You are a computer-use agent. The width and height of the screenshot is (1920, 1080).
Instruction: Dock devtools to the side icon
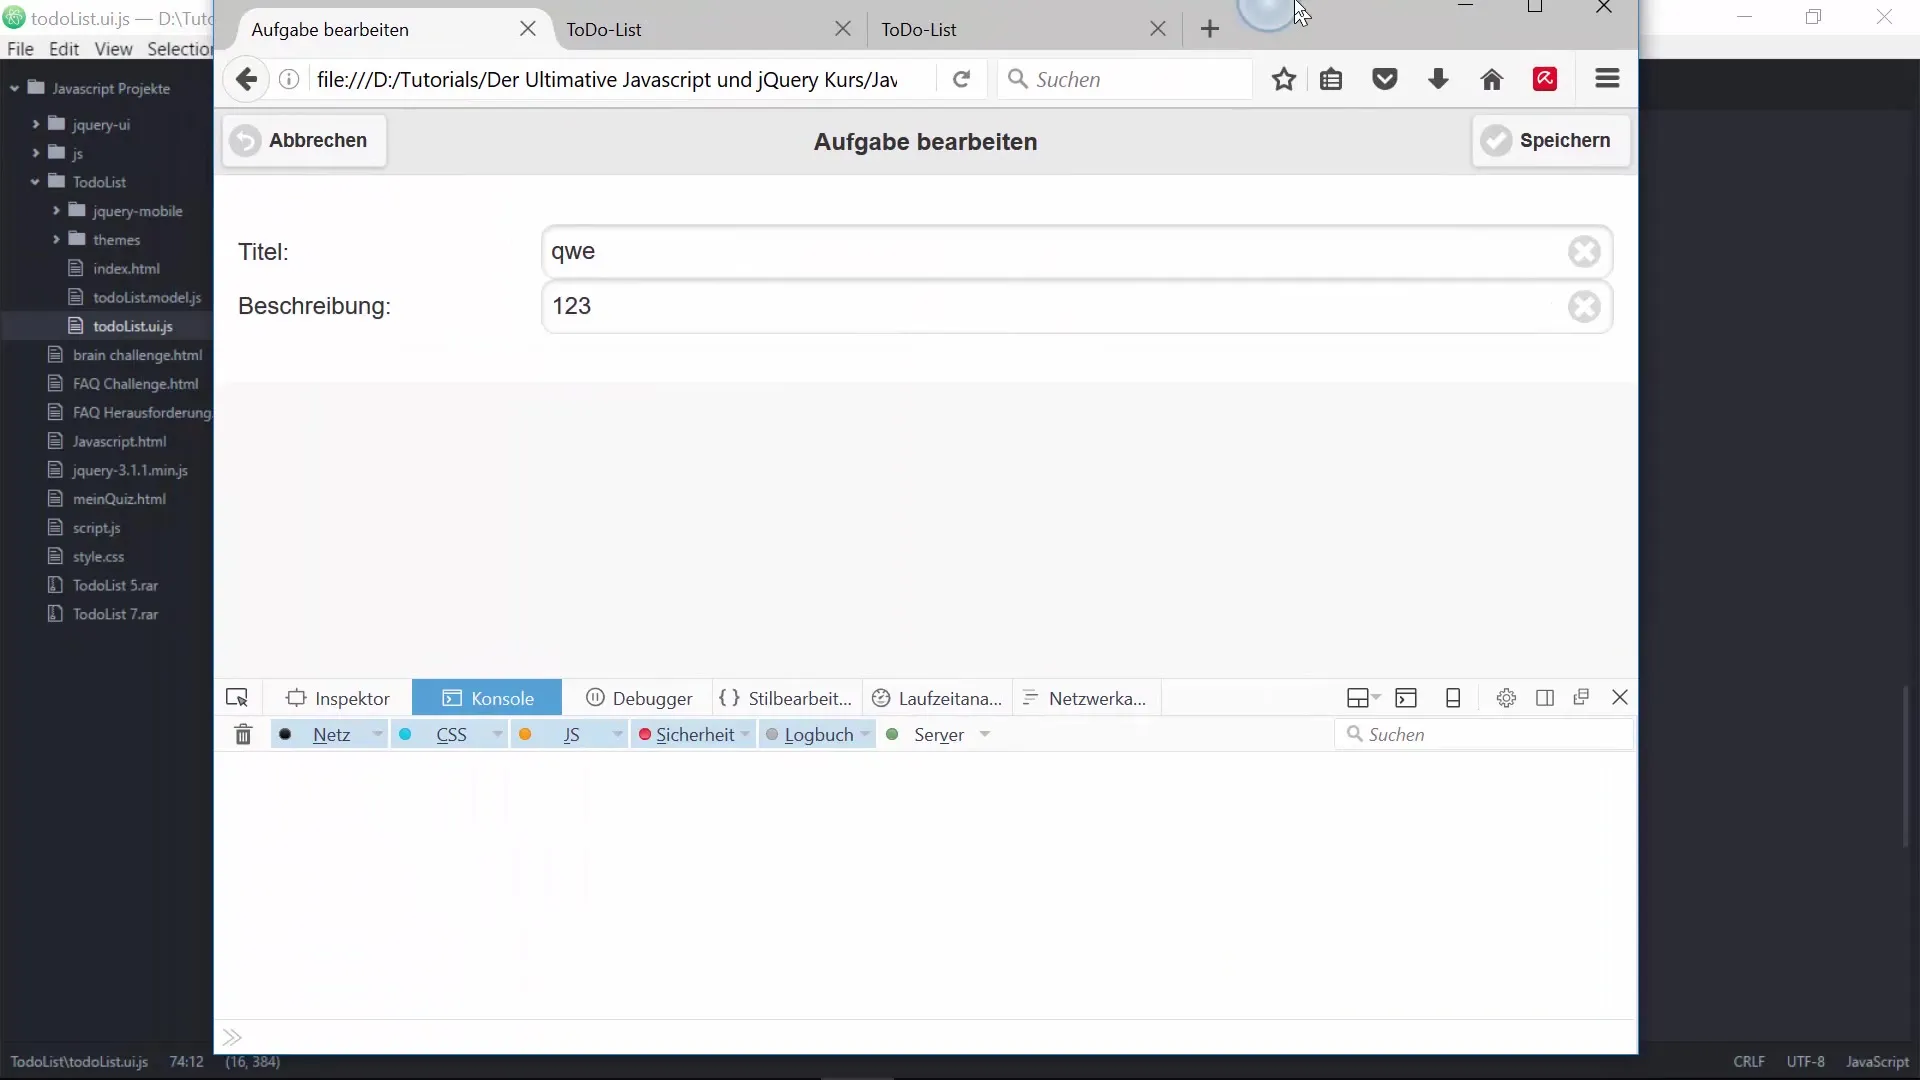1545,698
